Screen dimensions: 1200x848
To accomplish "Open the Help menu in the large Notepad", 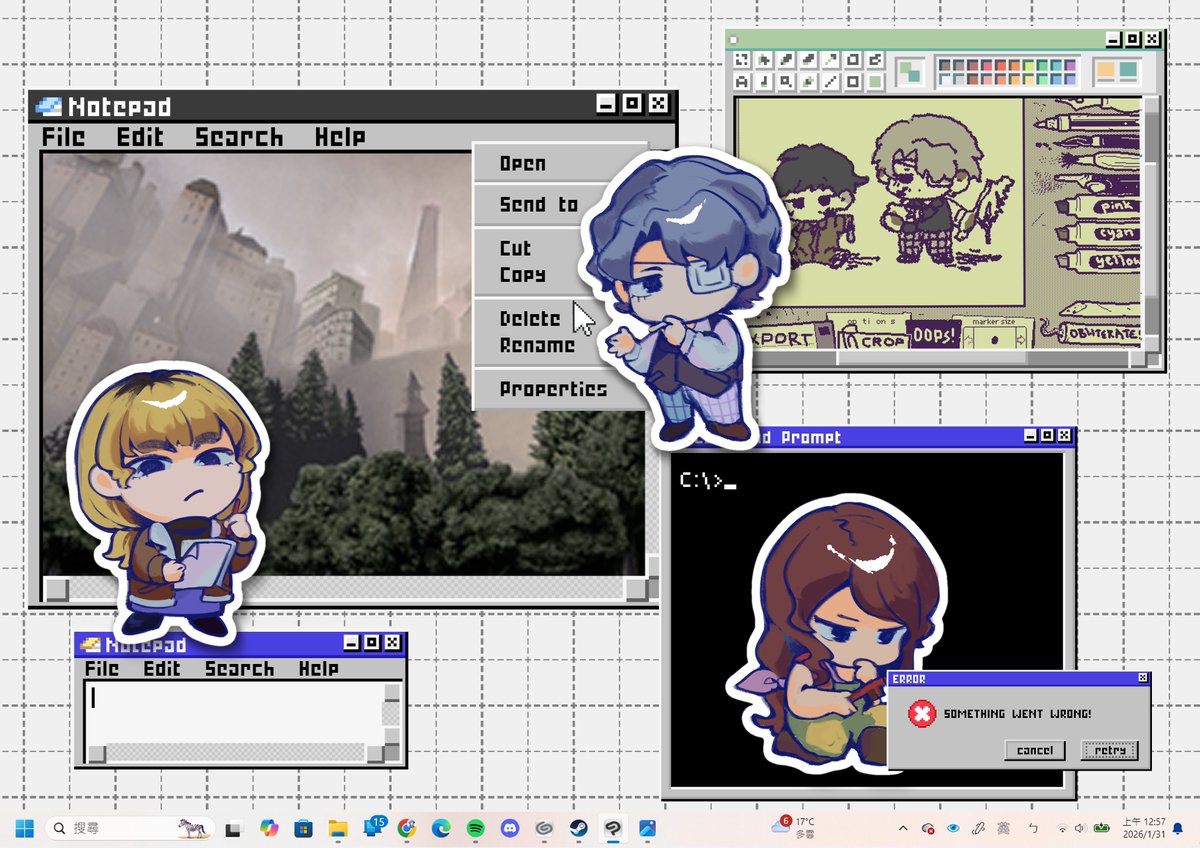I will (x=340, y=137).
